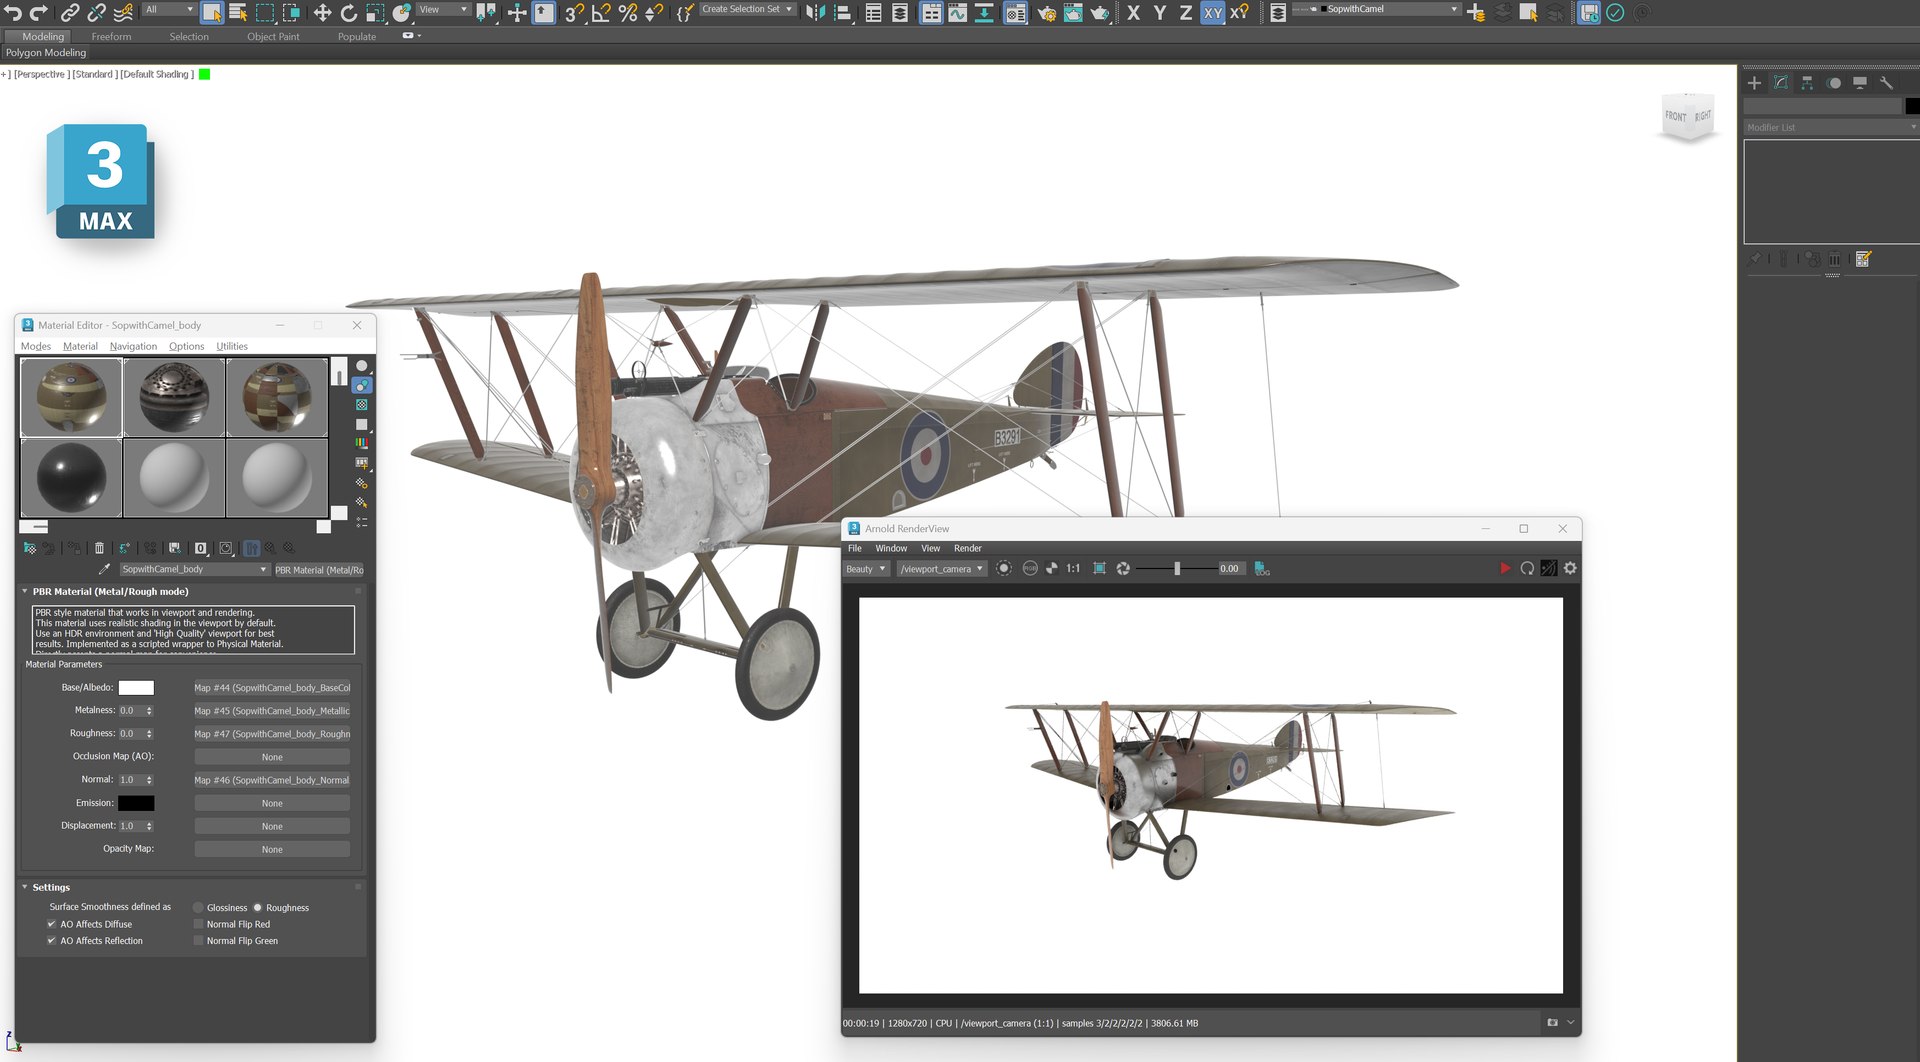Image resolution: width=1920 pixels, height=1062 pixels.
Task: Click the crop region icon in Arnold RenderView
Action: click(1099, 568)
